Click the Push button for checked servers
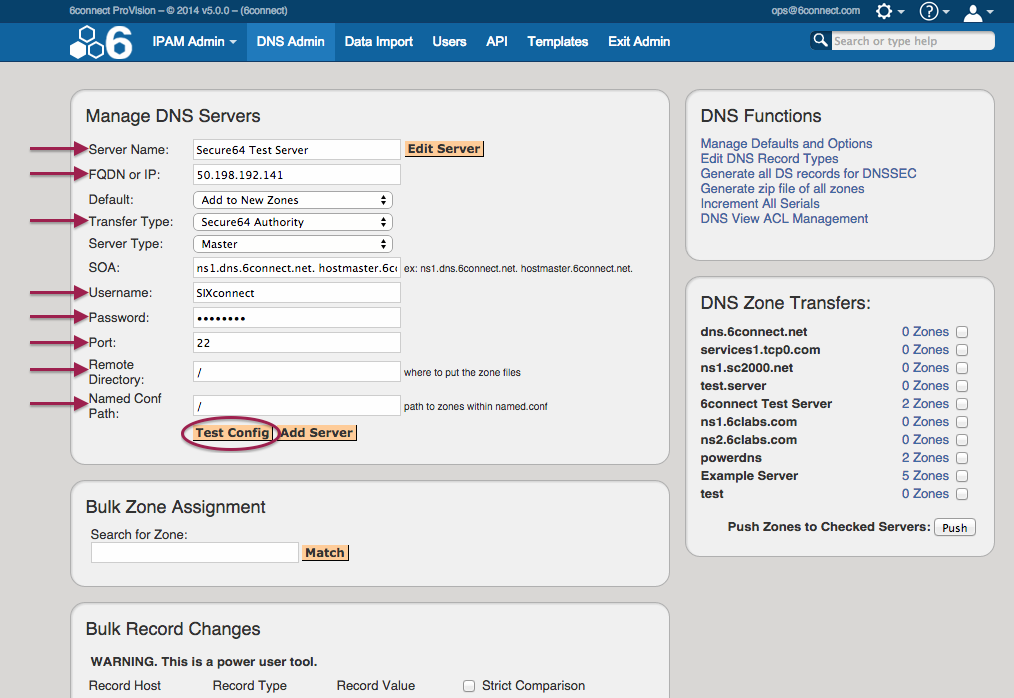Screen dimensions: 1014x698 tap(954, 527)
